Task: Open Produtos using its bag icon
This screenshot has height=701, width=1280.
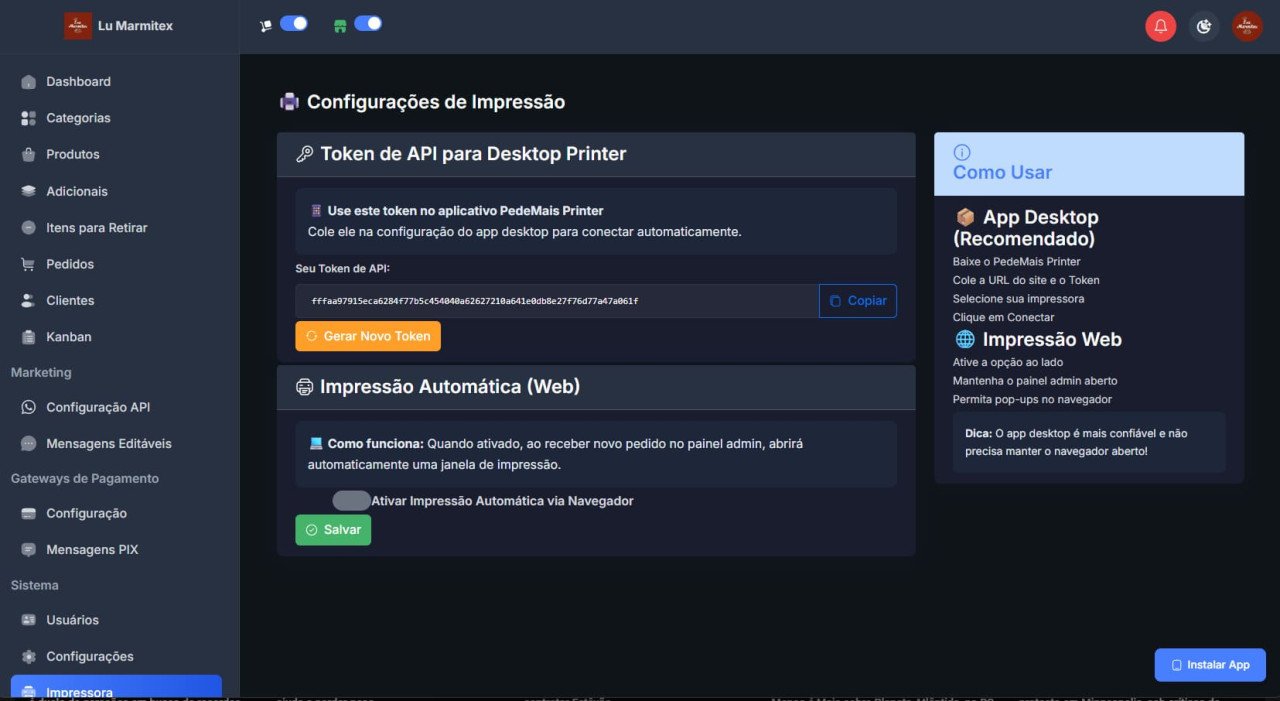Action: pos(30,154)
